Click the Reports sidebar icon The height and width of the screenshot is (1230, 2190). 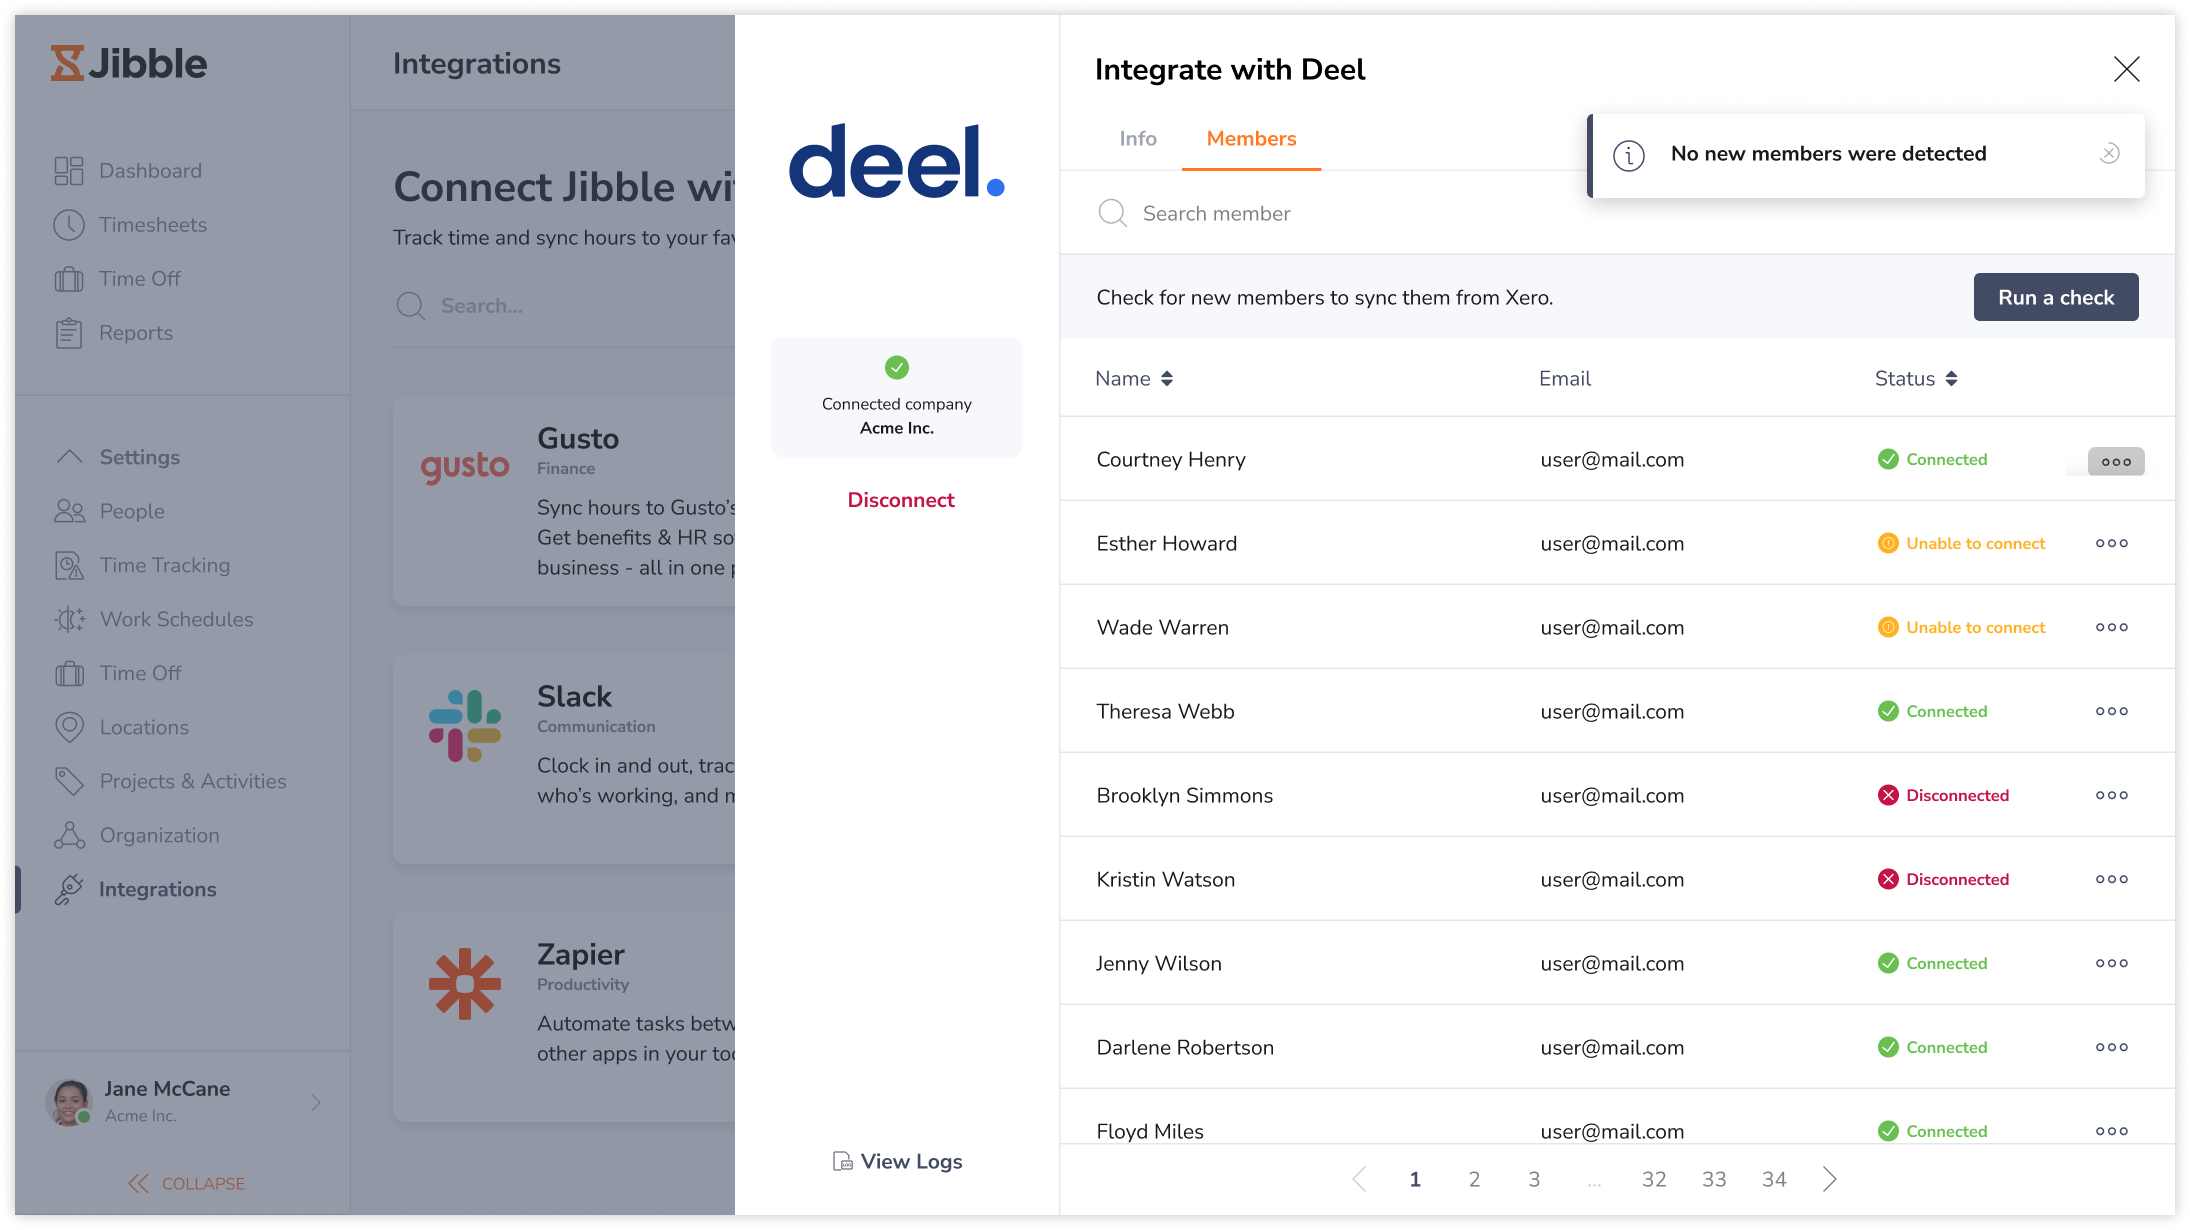[x=69, y=332]
